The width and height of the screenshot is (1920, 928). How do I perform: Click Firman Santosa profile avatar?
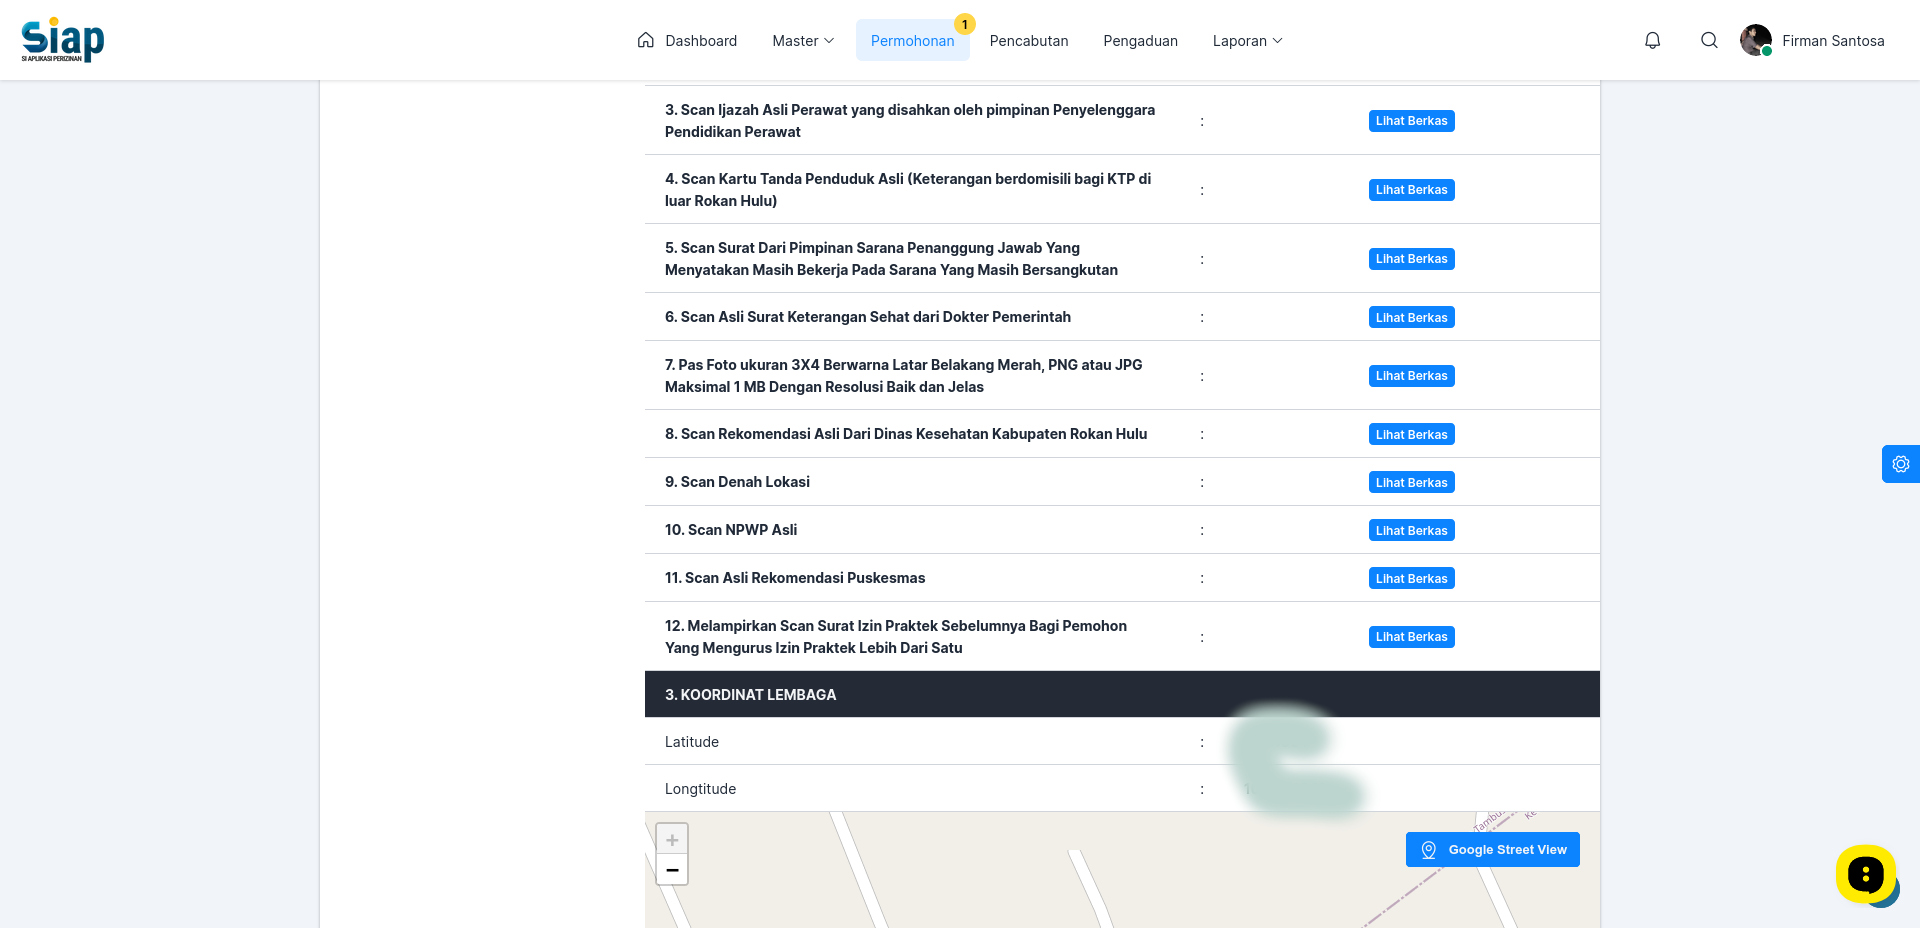1756,40
